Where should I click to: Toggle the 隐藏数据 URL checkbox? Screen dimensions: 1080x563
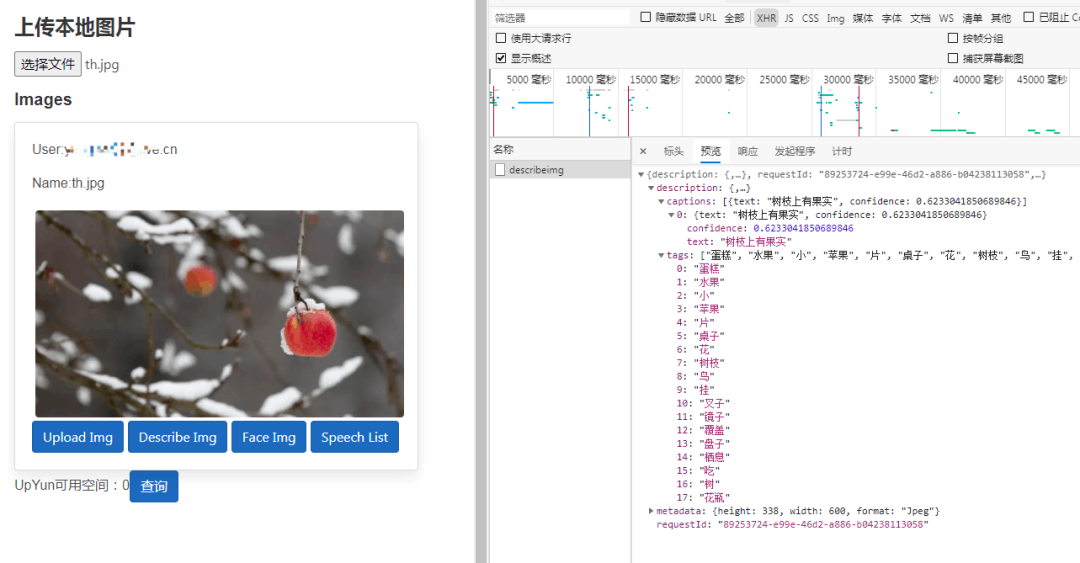click(x=645, y=17)
